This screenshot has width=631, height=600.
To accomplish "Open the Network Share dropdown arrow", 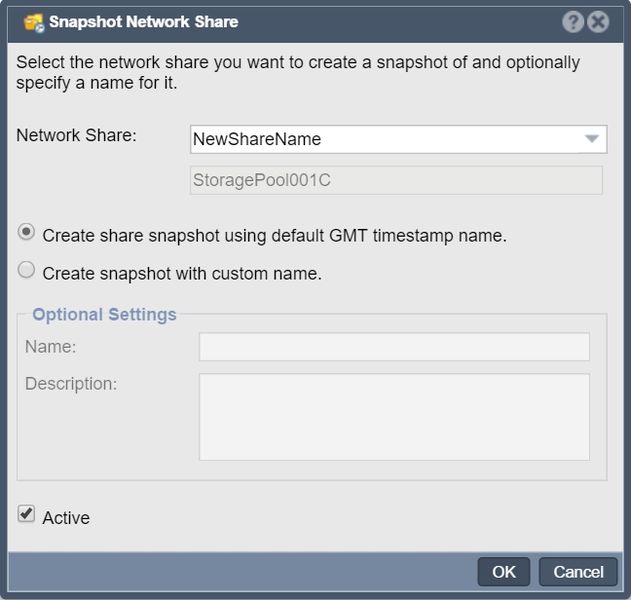I will pyautogui.click(x=592, y=139).
